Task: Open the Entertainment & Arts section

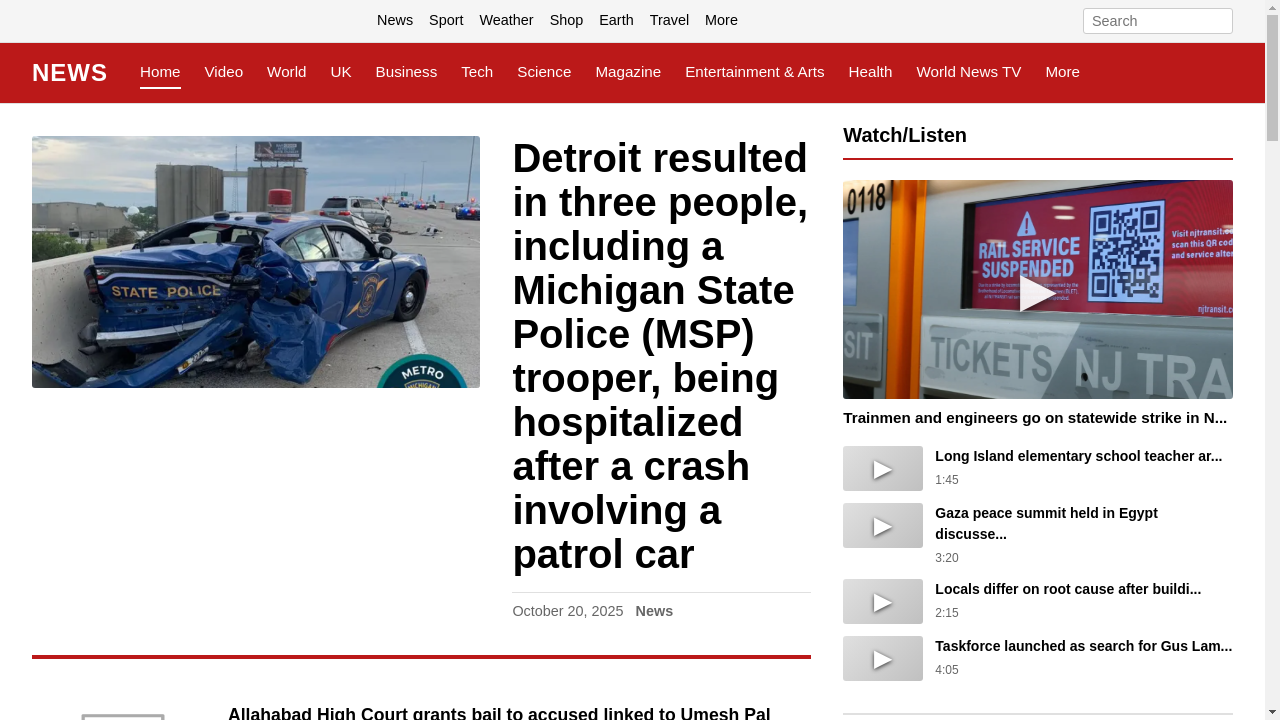Action: tap(754, 72)
